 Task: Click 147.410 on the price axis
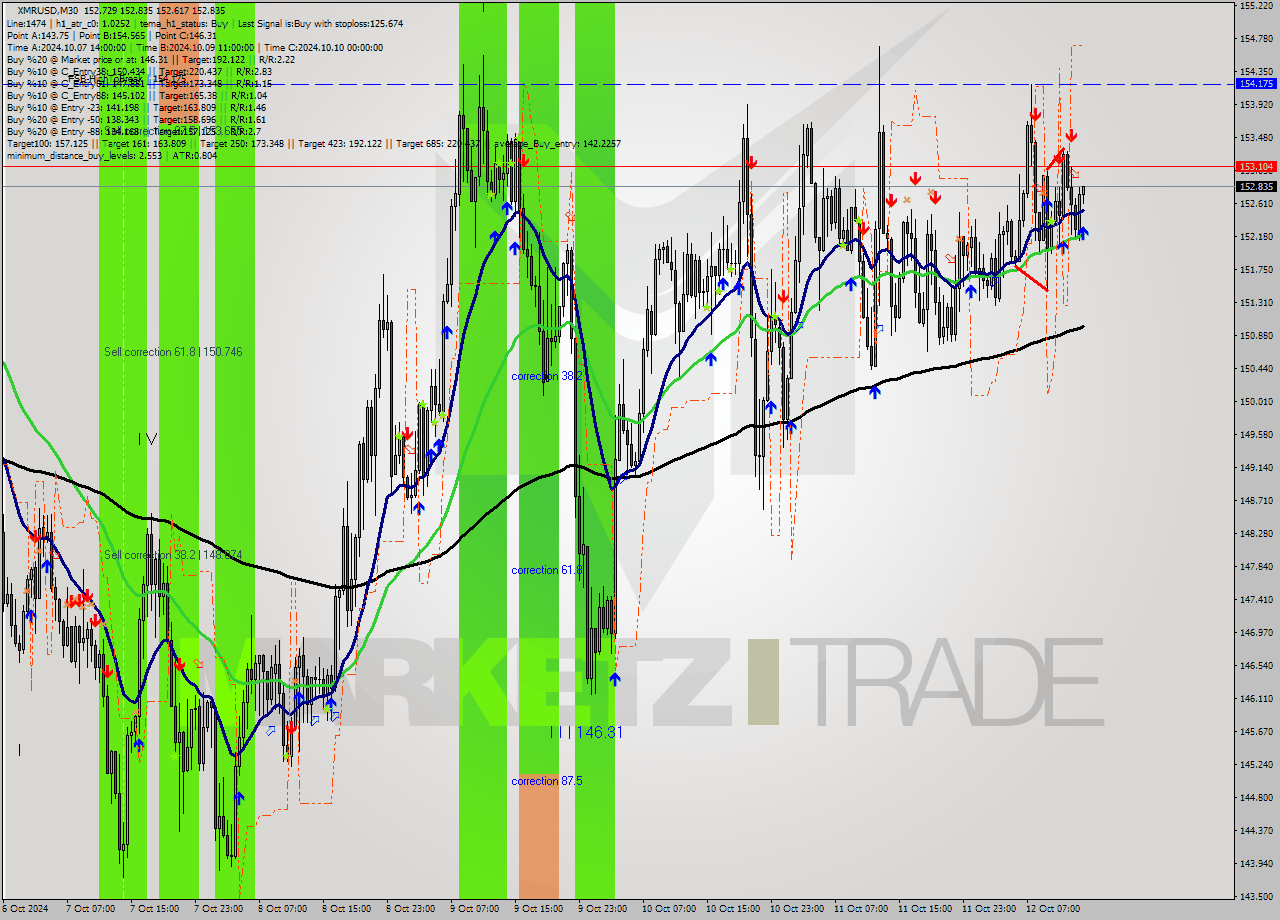coord(1256,599)
